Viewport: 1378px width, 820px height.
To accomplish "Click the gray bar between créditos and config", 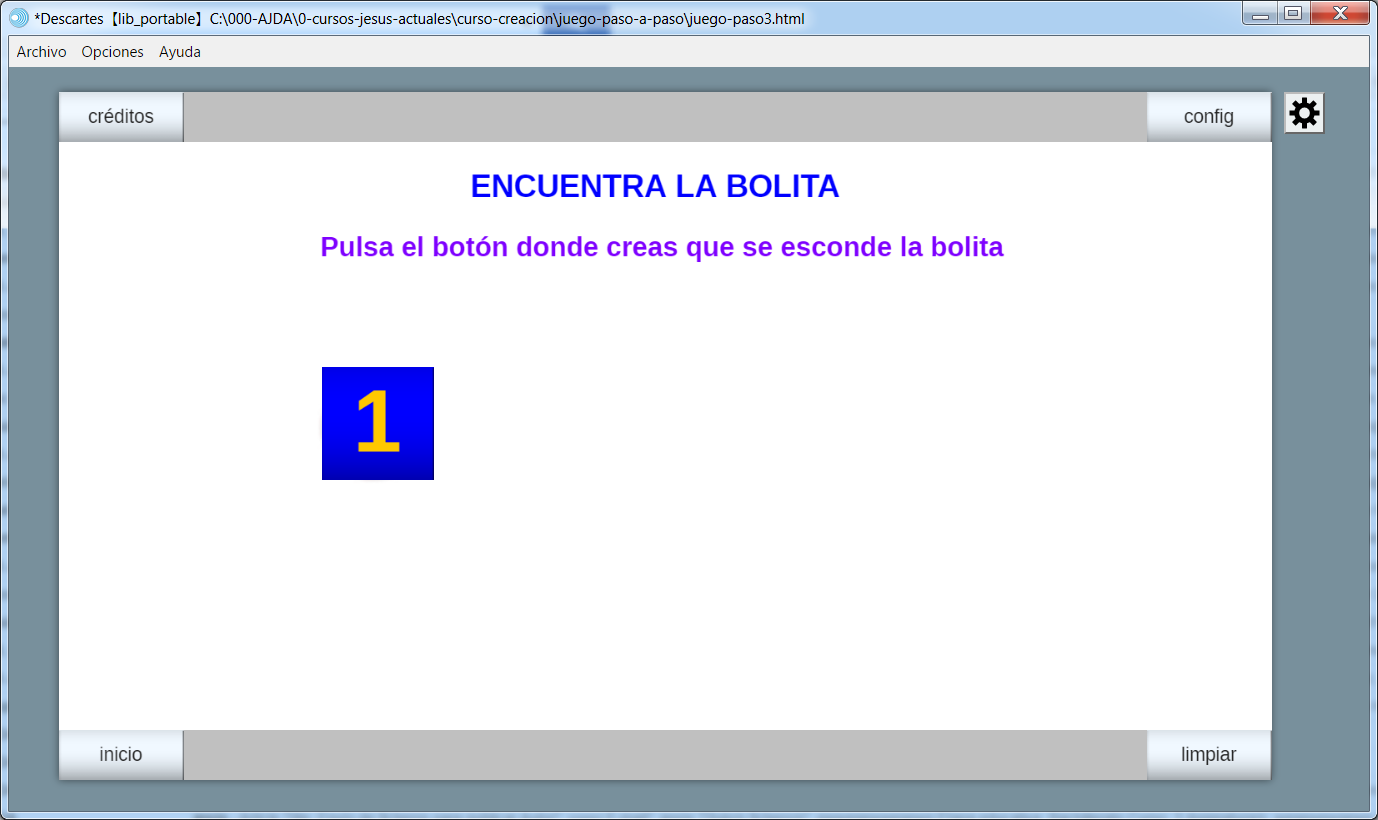I will tap(665, 117).
